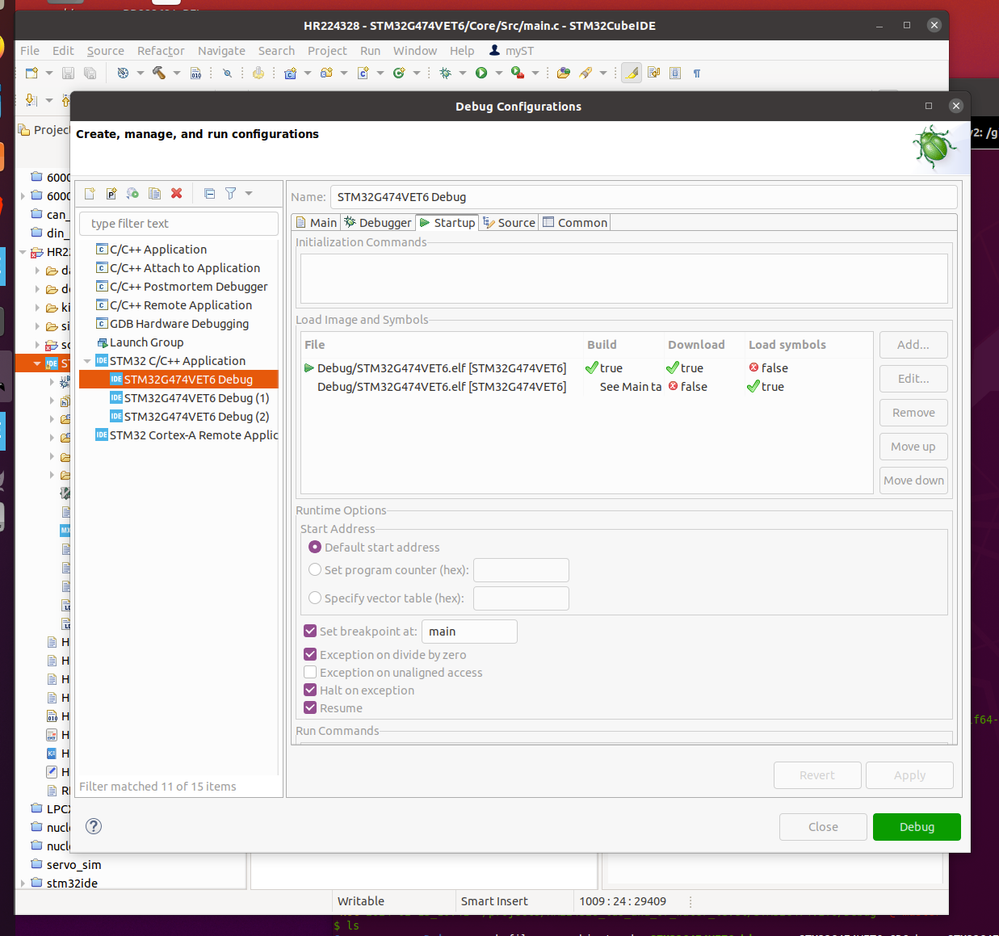Viewport: 999px width, 936px height.
Task: Export the selected launch configuration
Action: tap(133, 194)
